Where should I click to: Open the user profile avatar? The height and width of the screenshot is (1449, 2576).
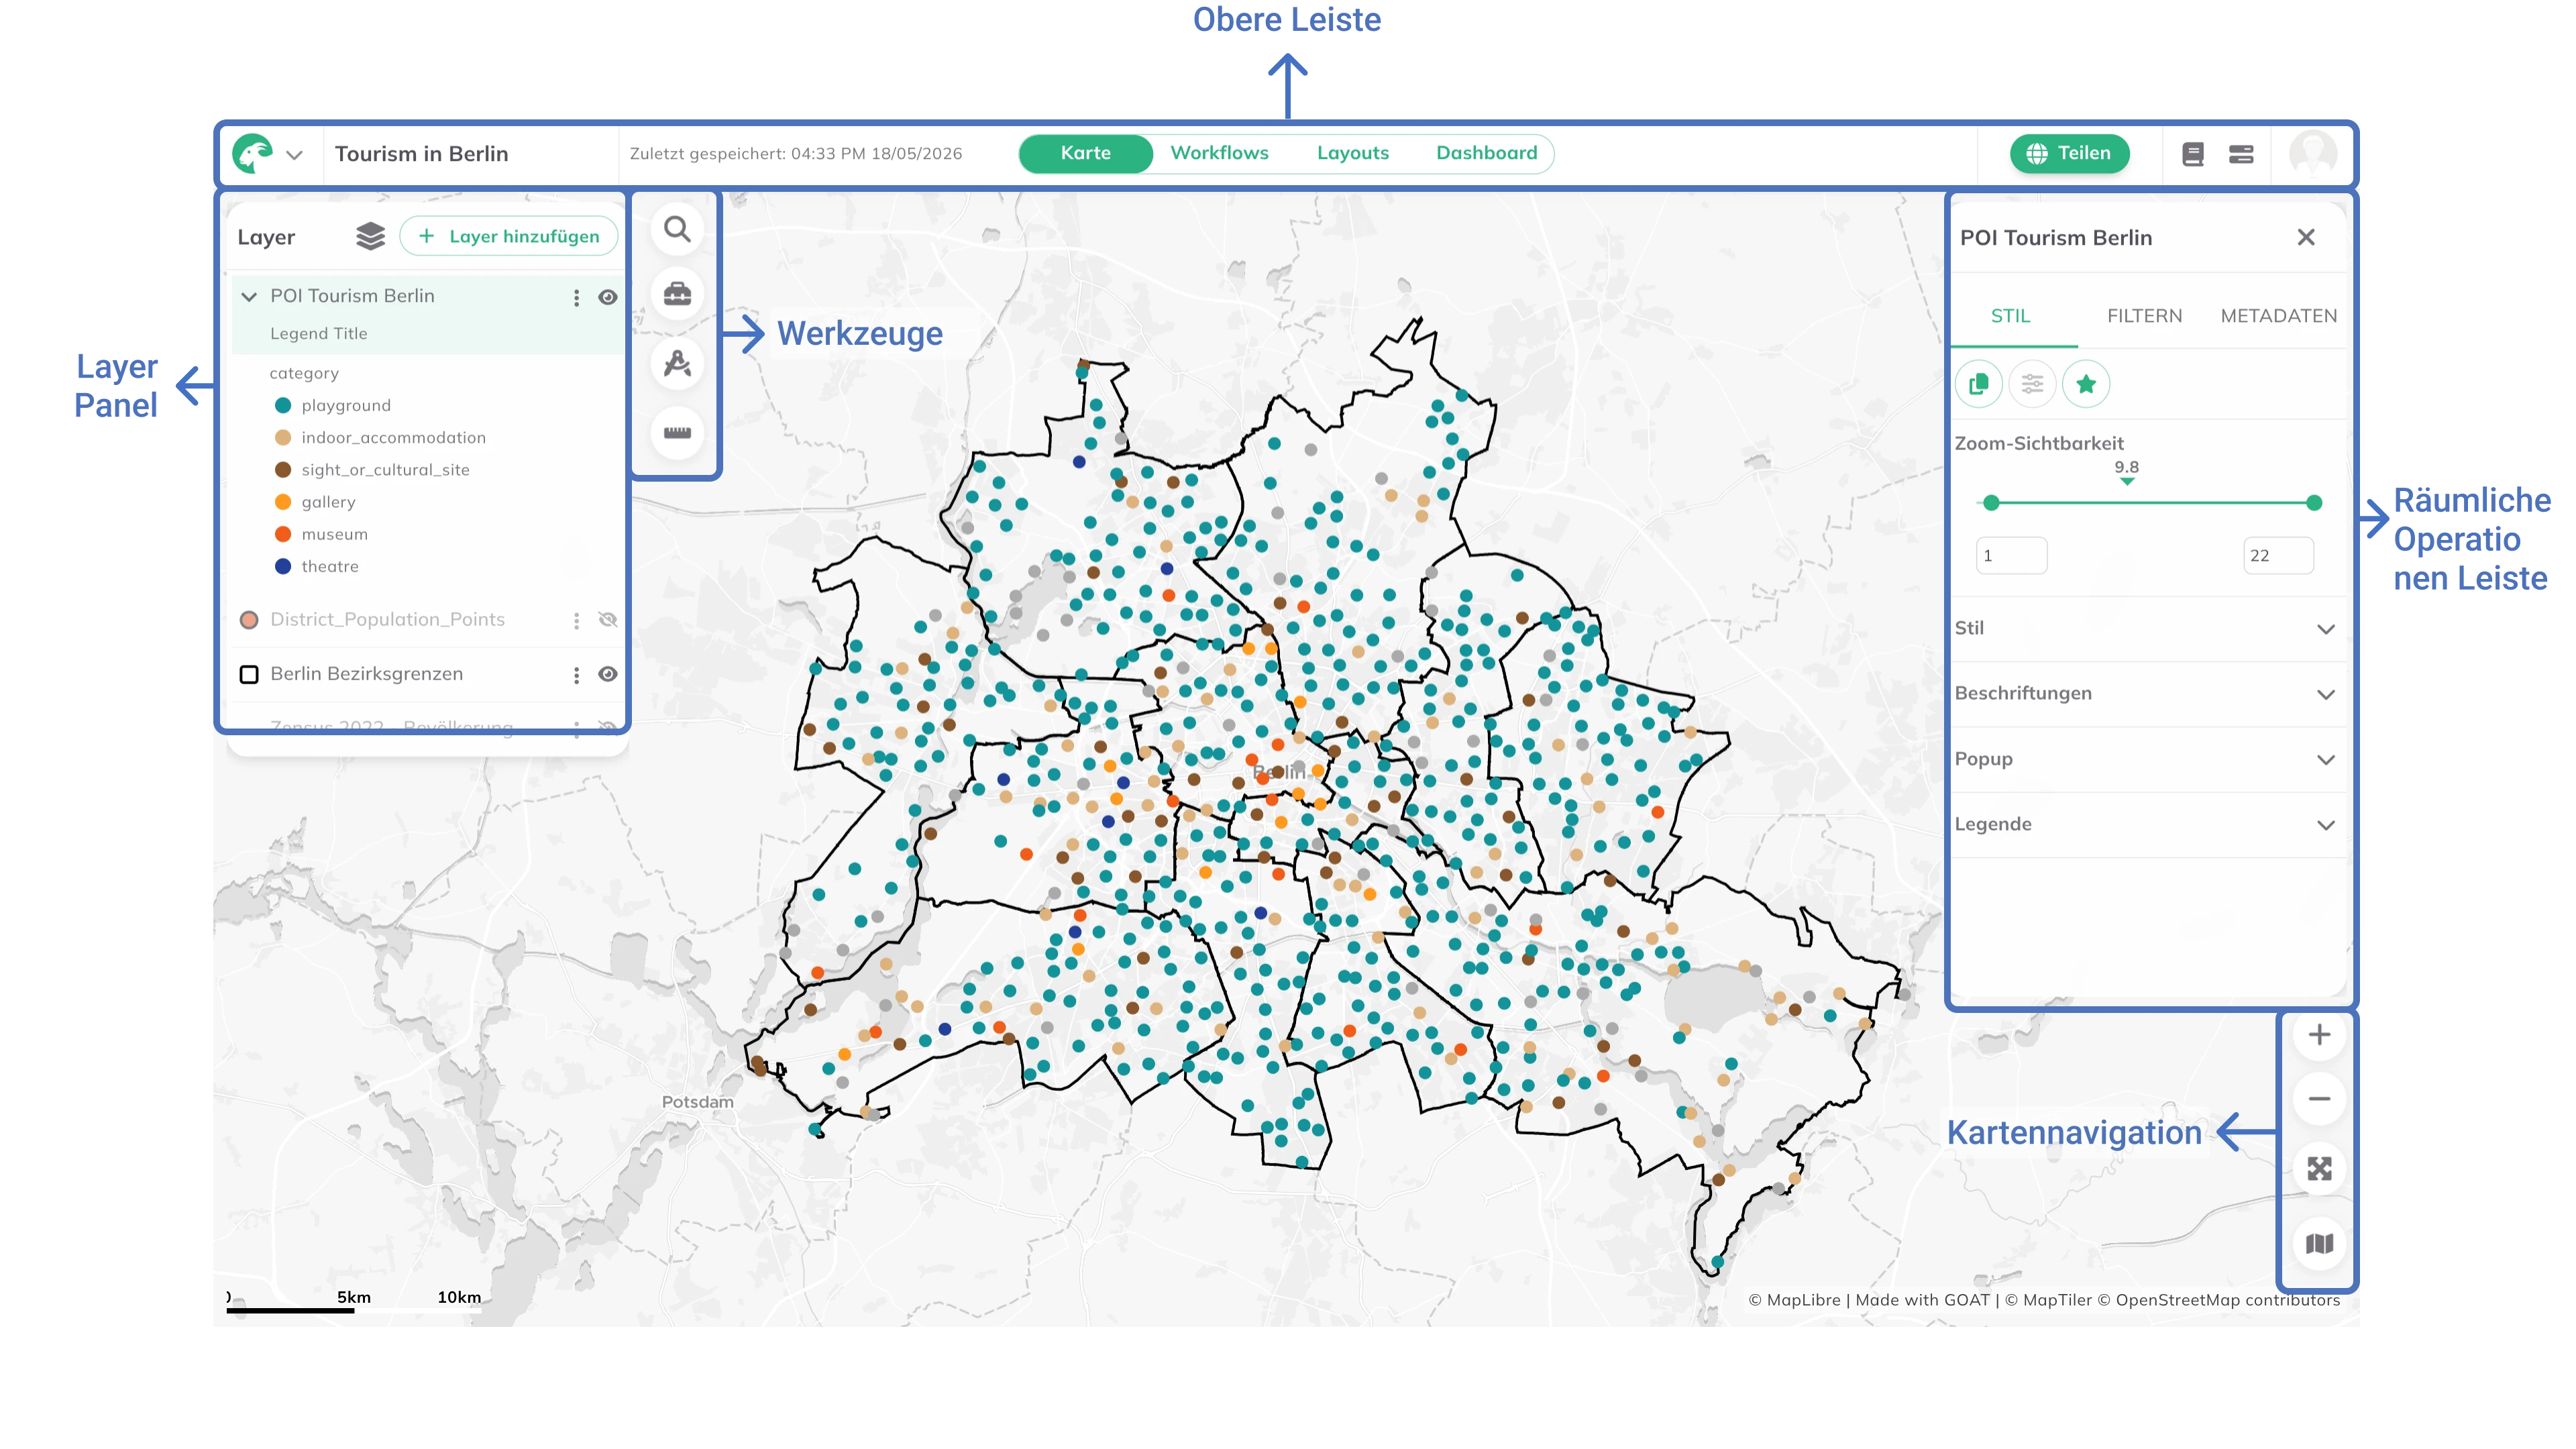pyautogui.click(x=2313, y=154)
